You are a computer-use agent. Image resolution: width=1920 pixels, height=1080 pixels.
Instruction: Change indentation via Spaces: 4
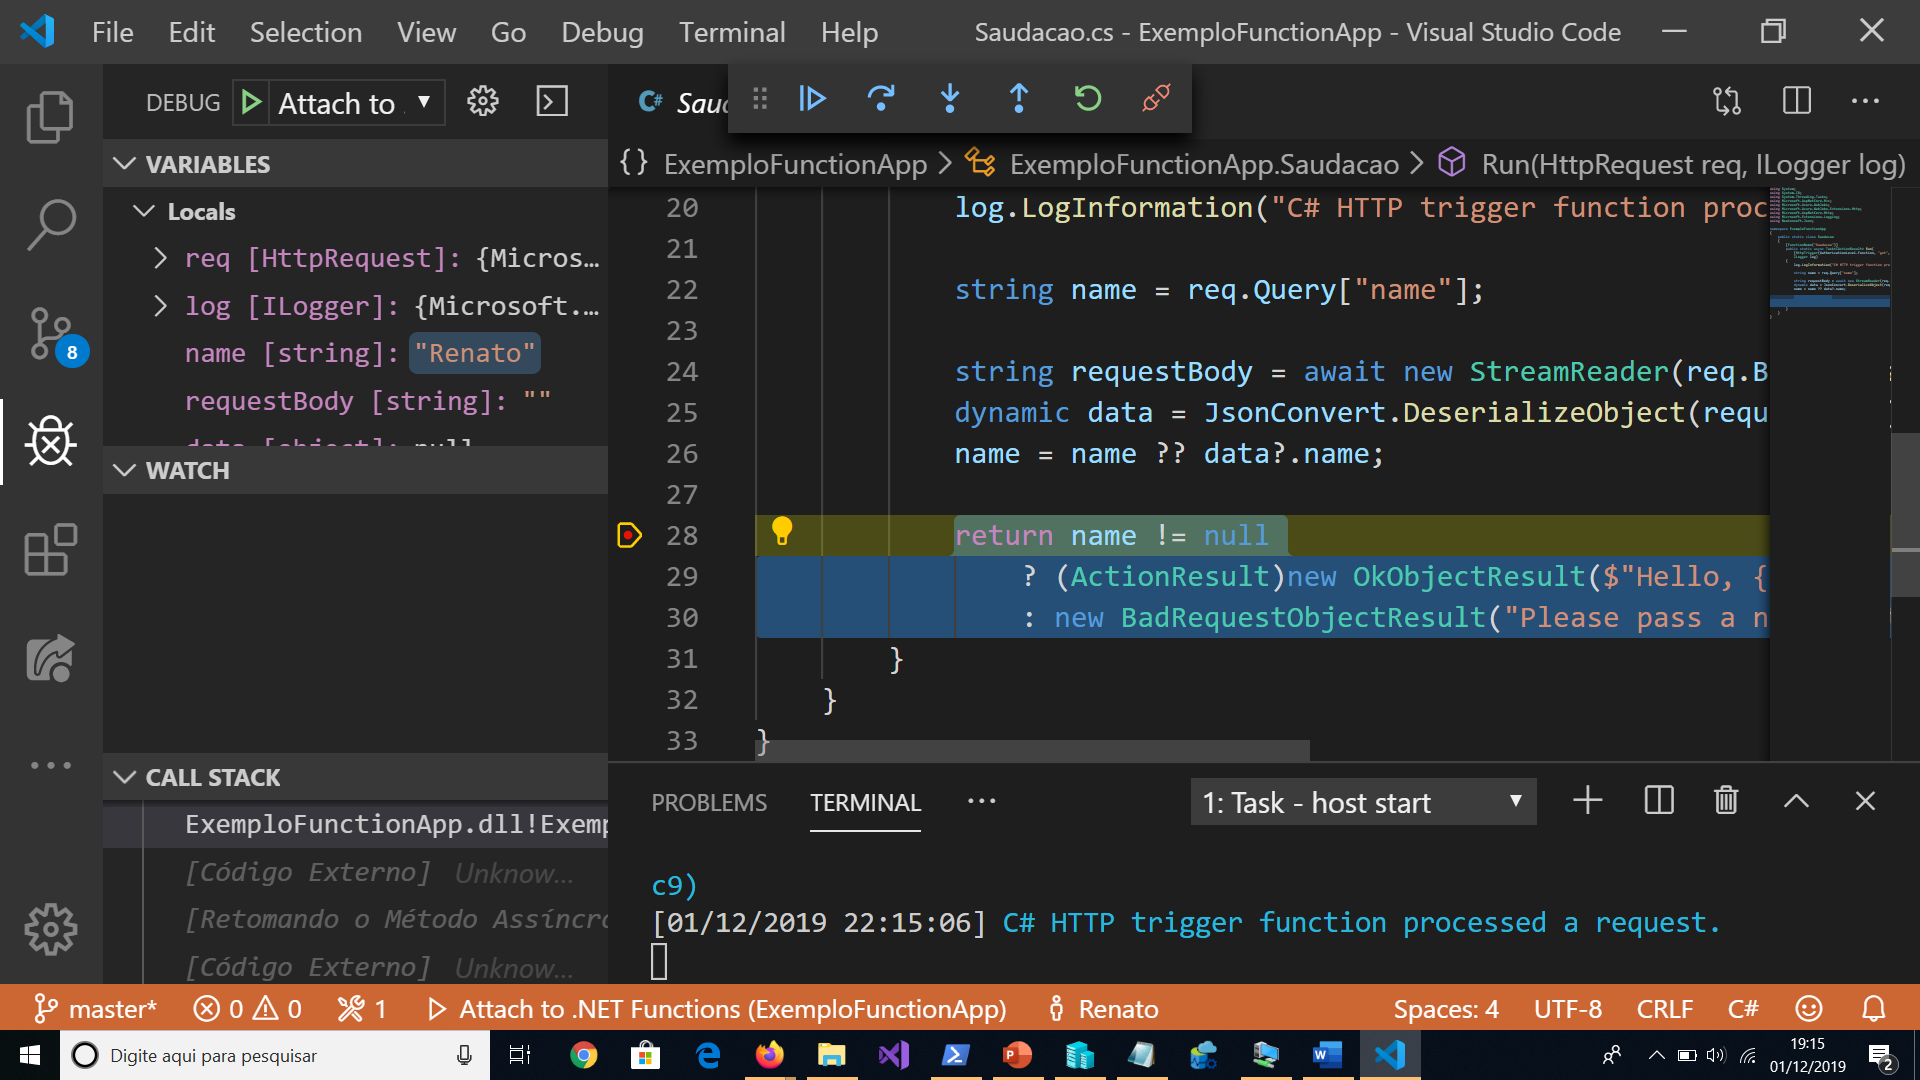pyautogui.click(x=1446, y=1009)
